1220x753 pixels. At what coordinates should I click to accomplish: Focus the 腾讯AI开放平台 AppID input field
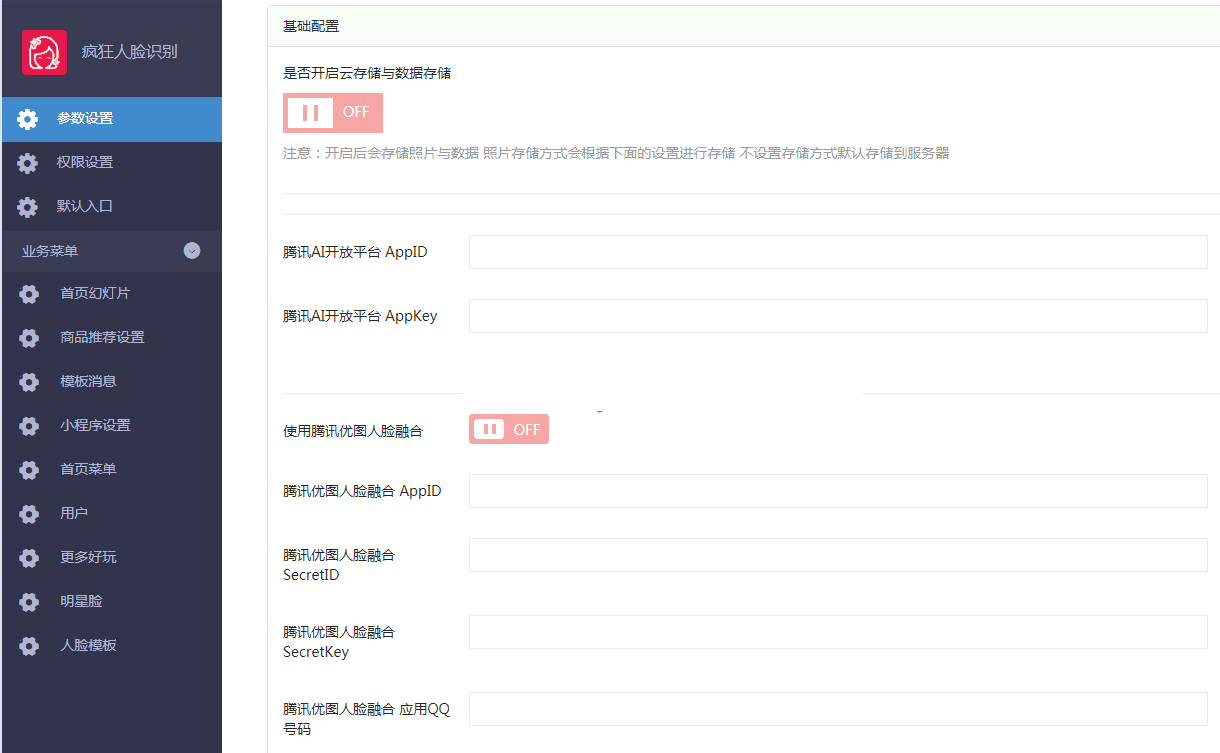[837, 252]
